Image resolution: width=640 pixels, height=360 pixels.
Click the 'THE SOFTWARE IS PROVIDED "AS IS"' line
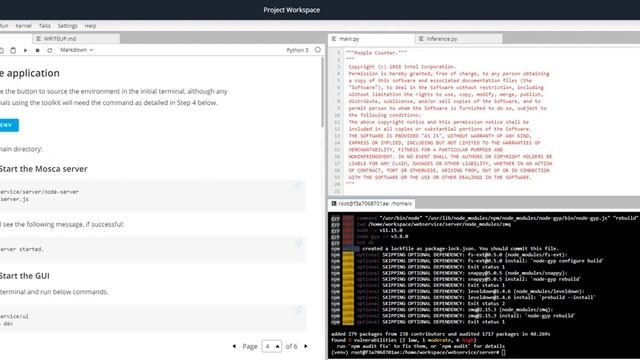click(x=440, y=136)
